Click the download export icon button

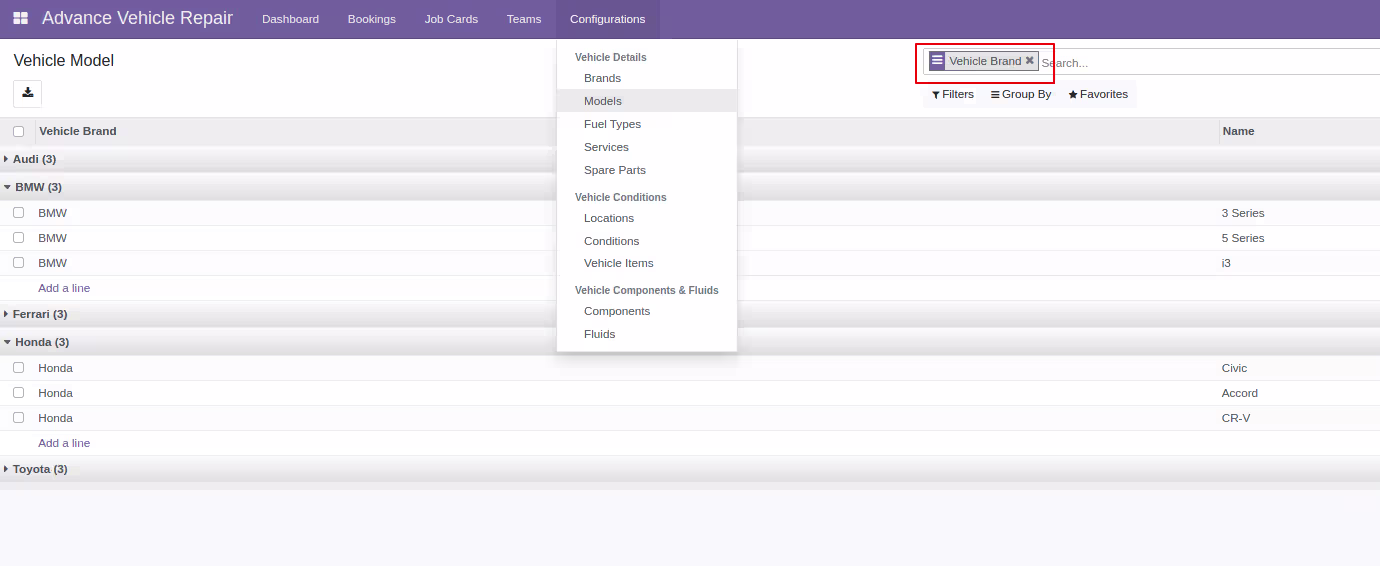point(28,93)
